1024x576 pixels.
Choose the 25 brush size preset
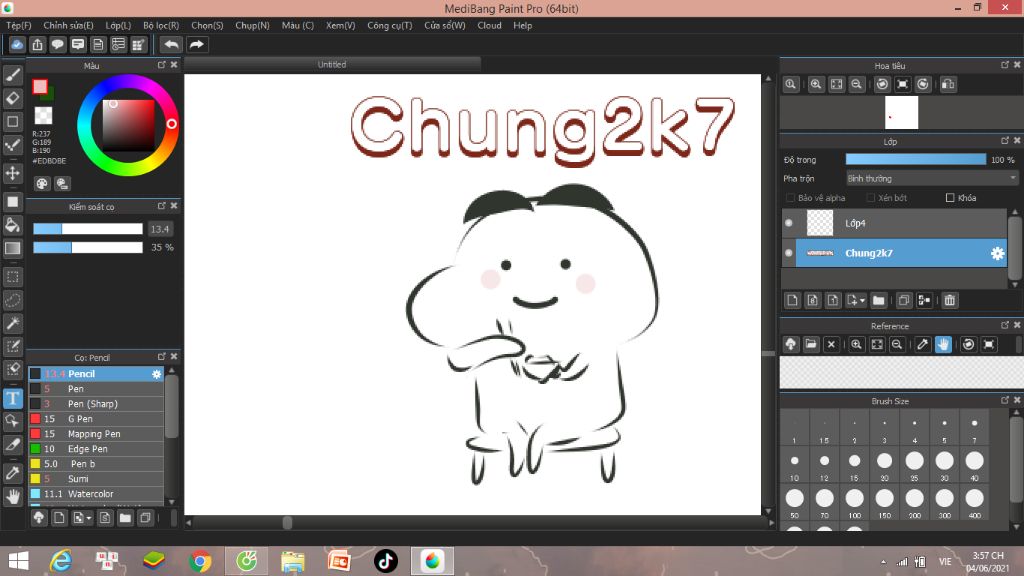(x=914, y=465)
